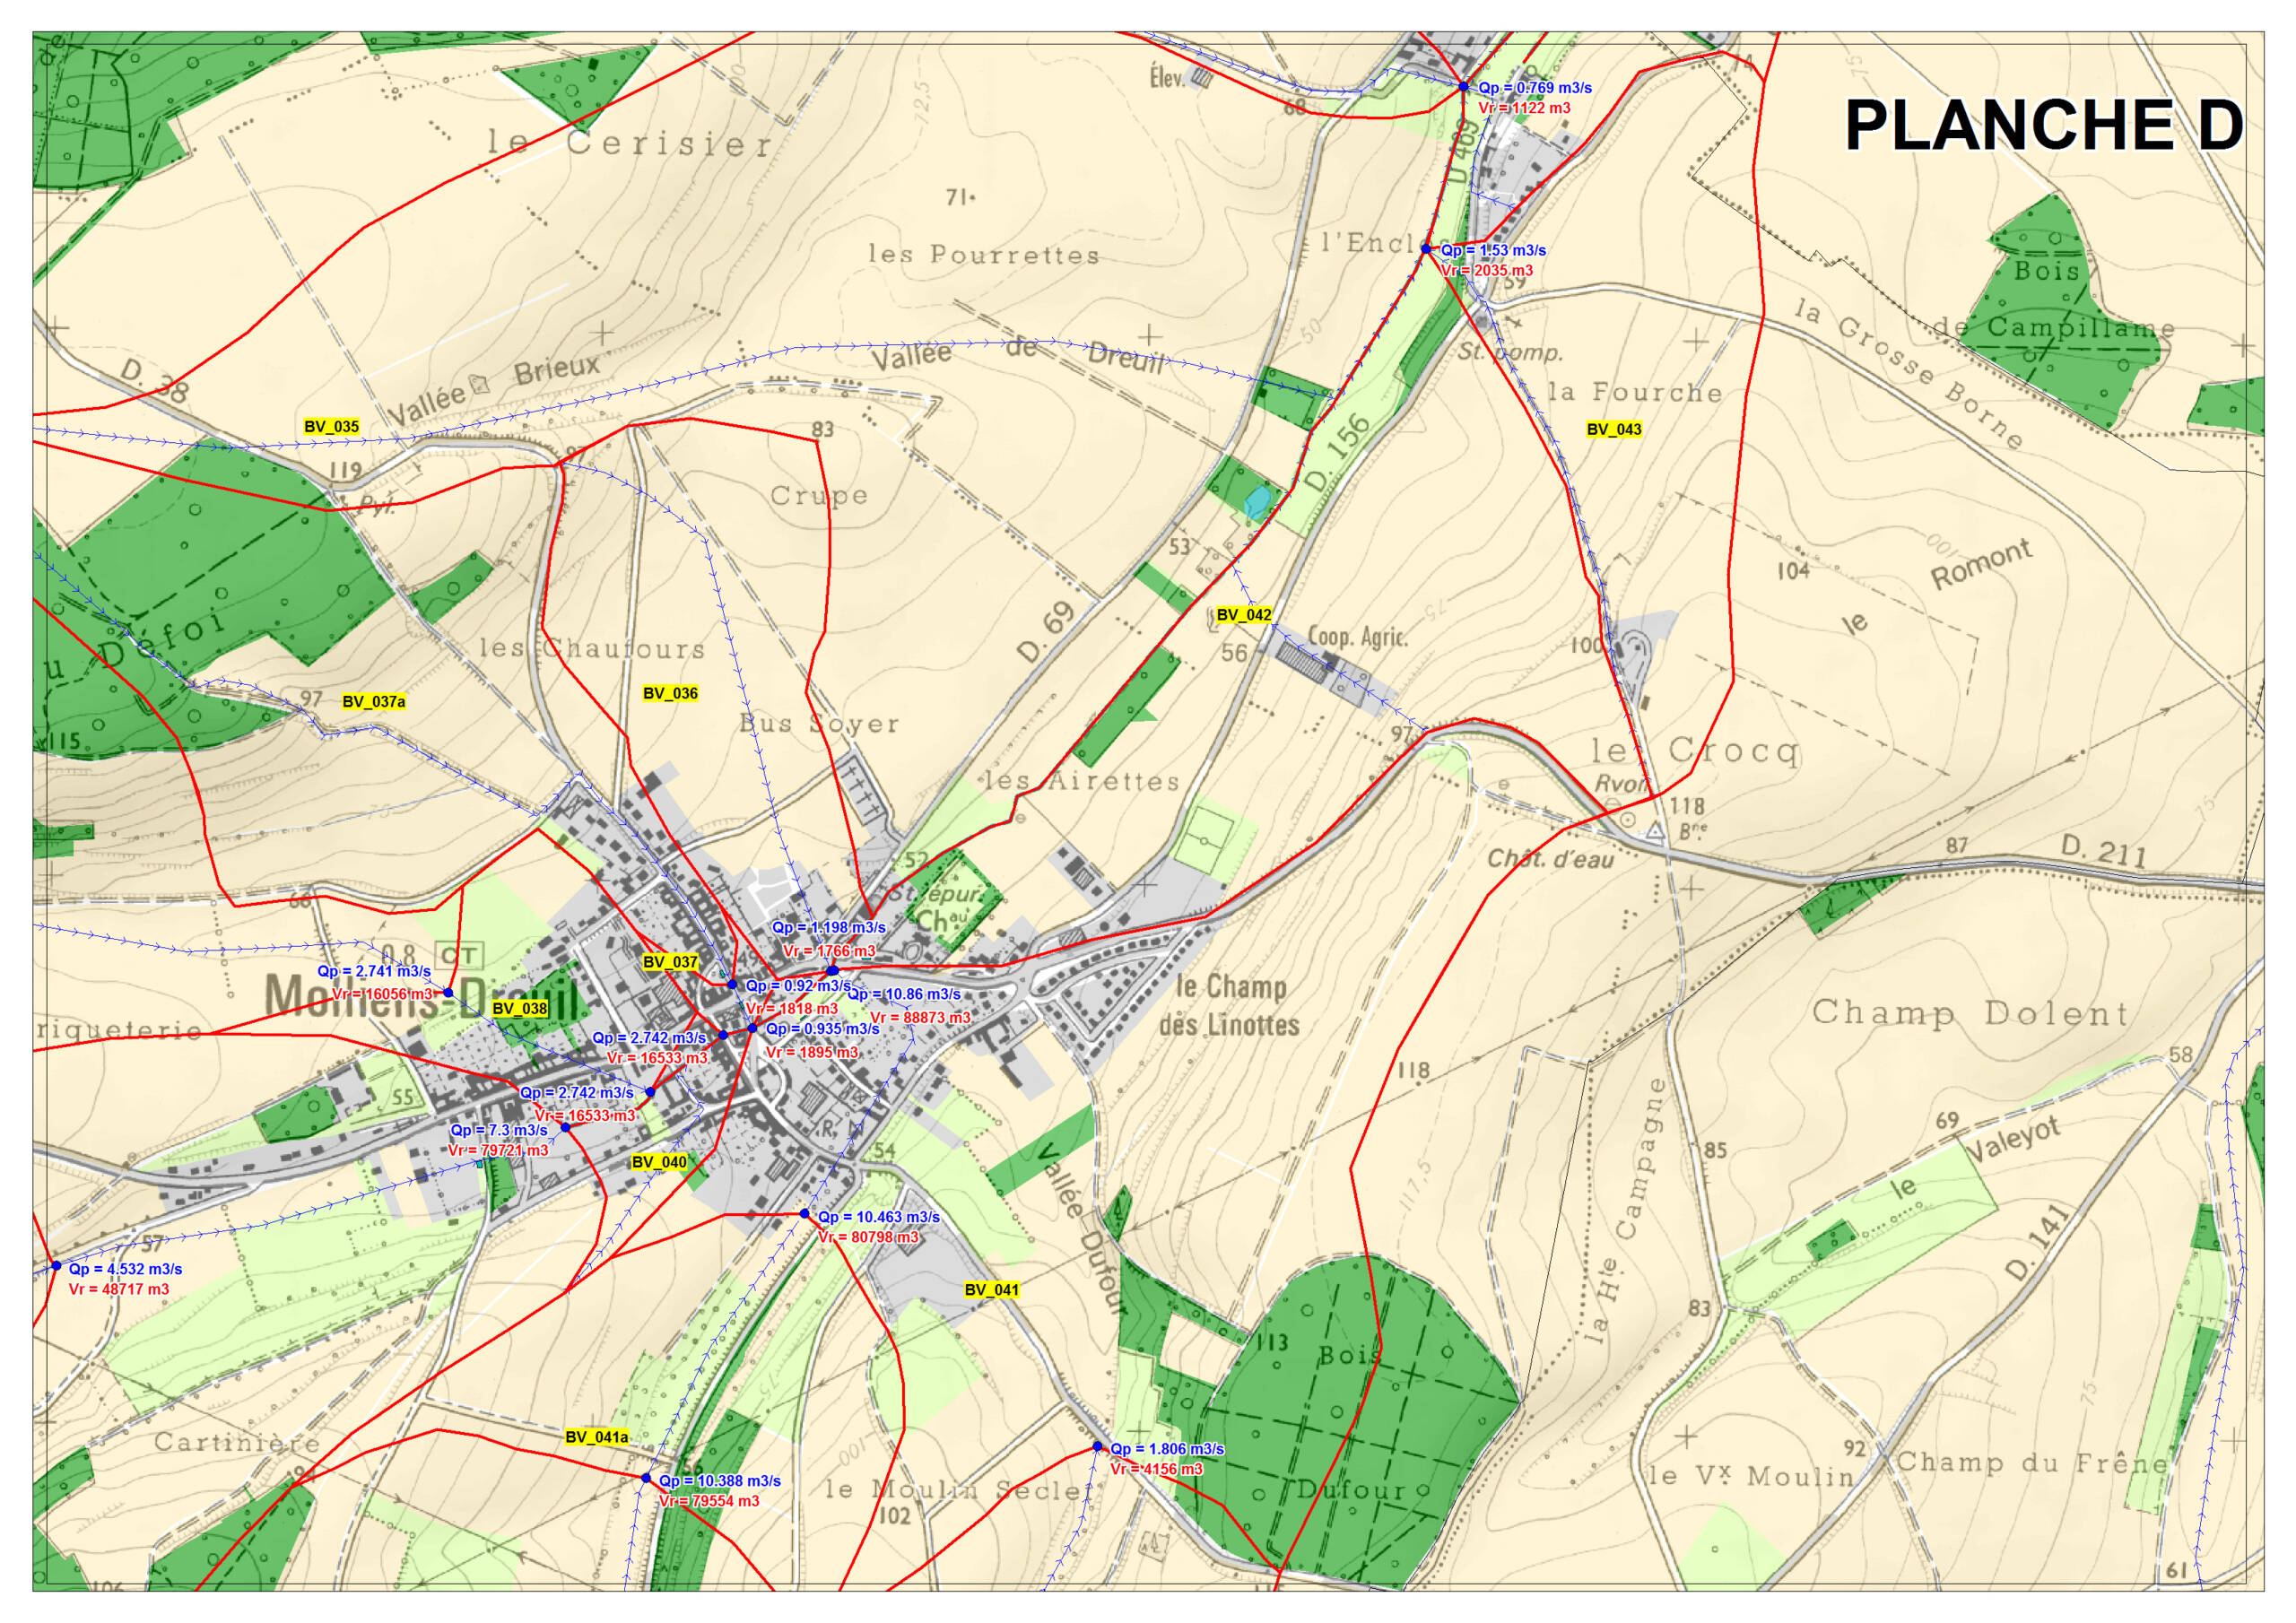Click the Qp = 1.806 m3/s label
Screen dimensions: 2296x1623
1167,1450
